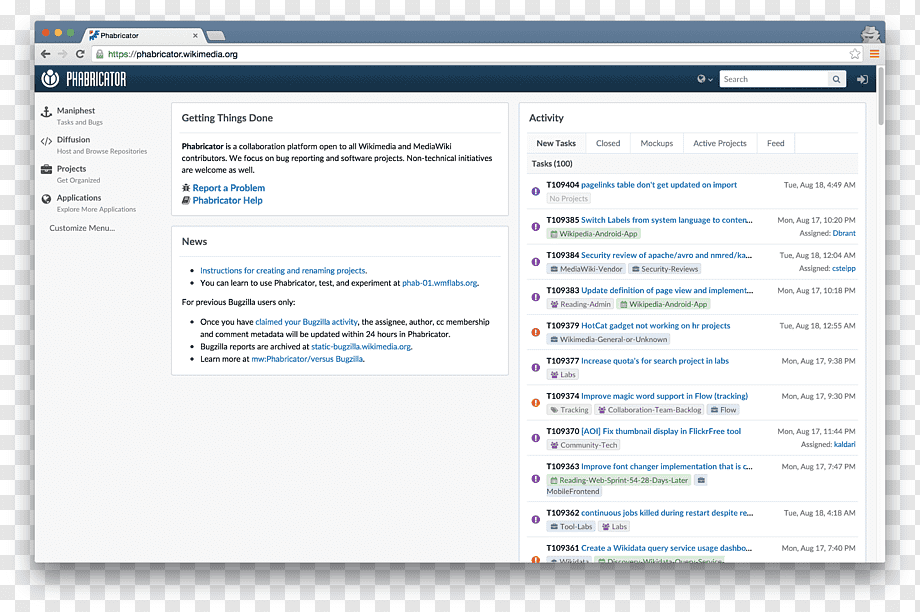Click priority icon for task T109385

click(x=536, y=226)
